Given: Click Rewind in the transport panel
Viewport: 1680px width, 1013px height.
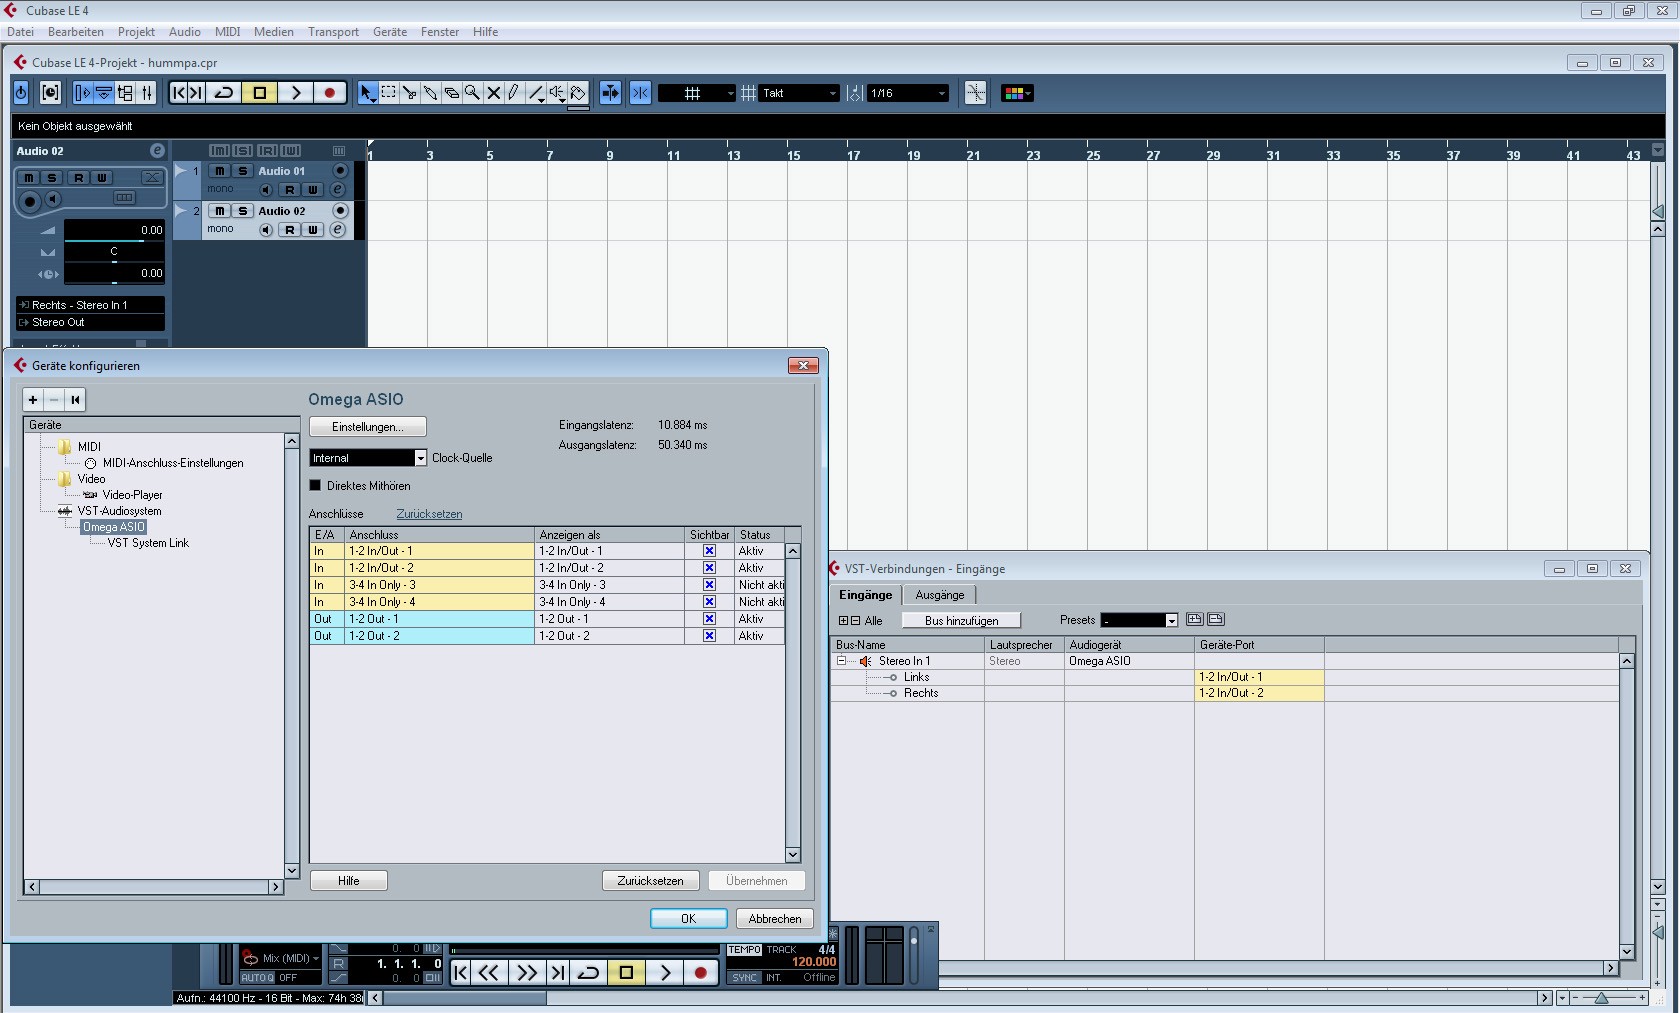Looking at the screenshot, I should tap(489, 972).
